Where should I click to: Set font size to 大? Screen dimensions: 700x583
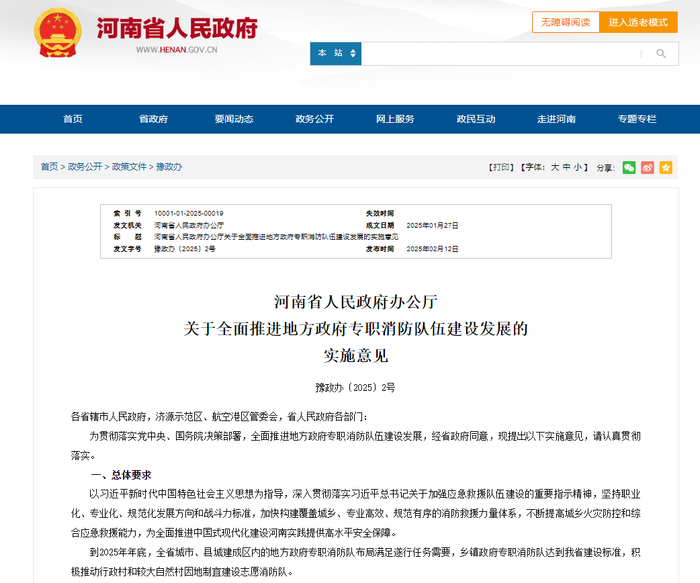[x=555, y=167]
